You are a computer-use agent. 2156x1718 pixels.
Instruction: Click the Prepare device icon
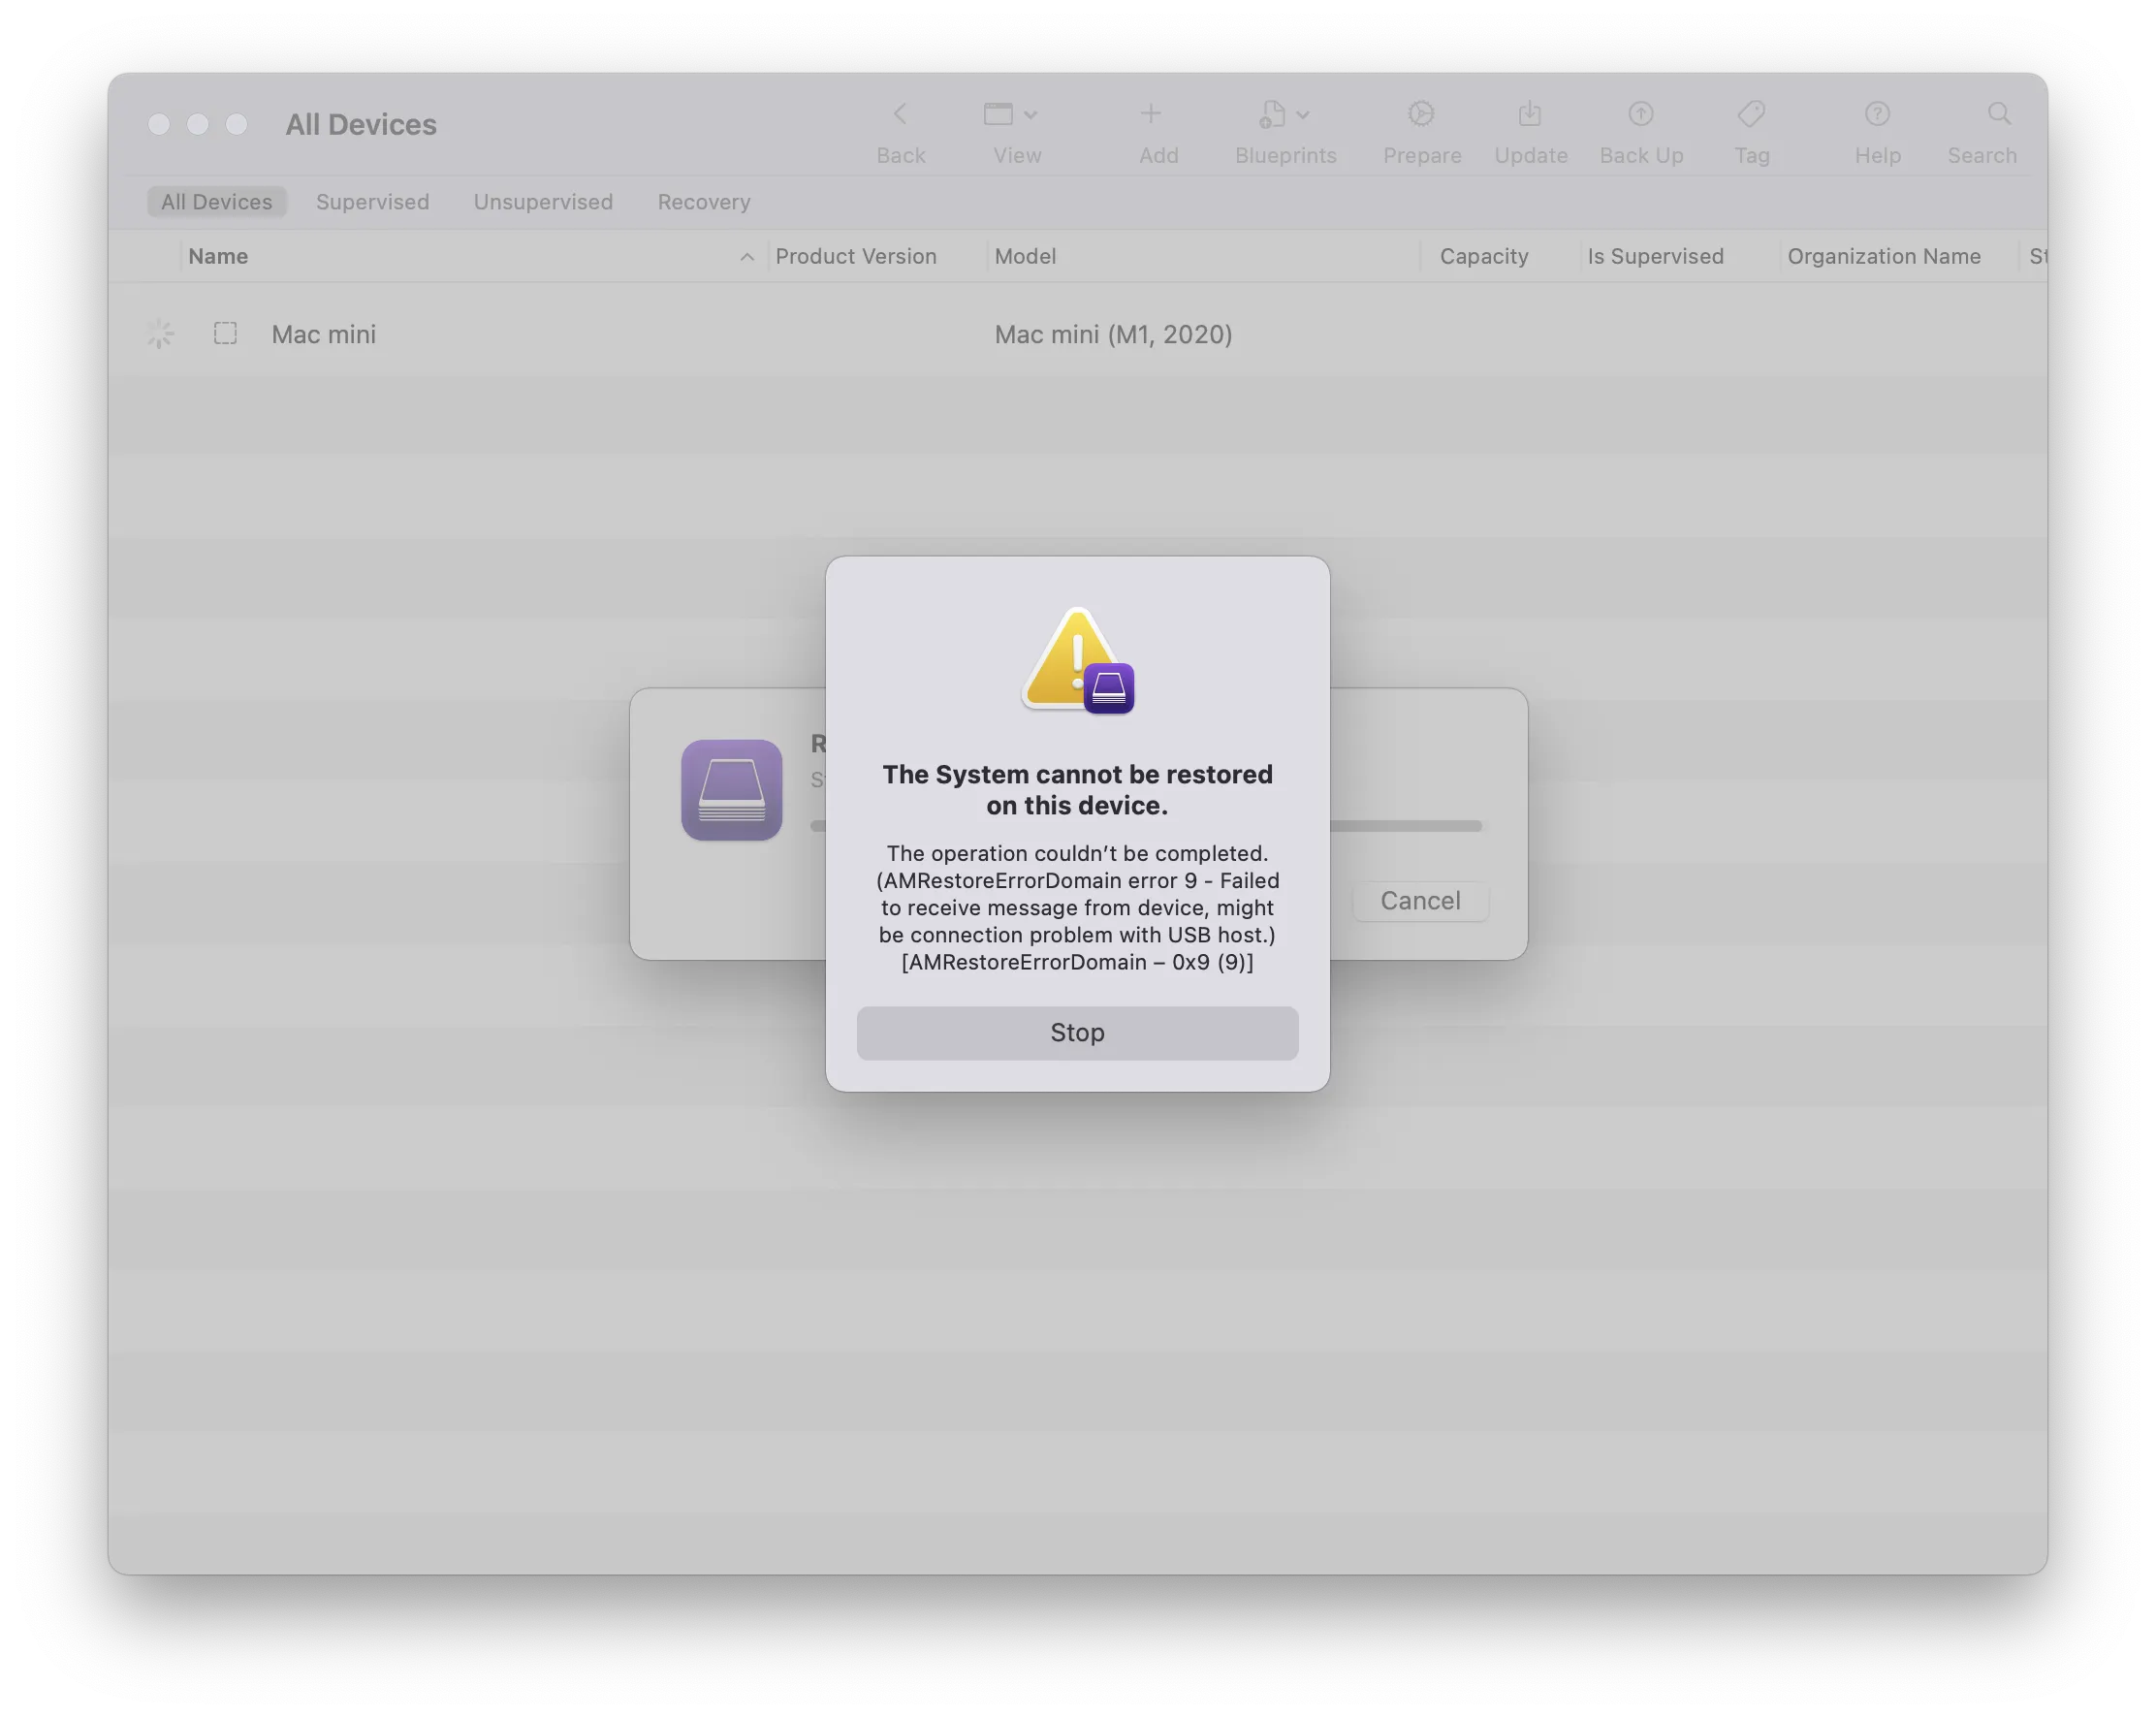click(x=1421, y=115)
